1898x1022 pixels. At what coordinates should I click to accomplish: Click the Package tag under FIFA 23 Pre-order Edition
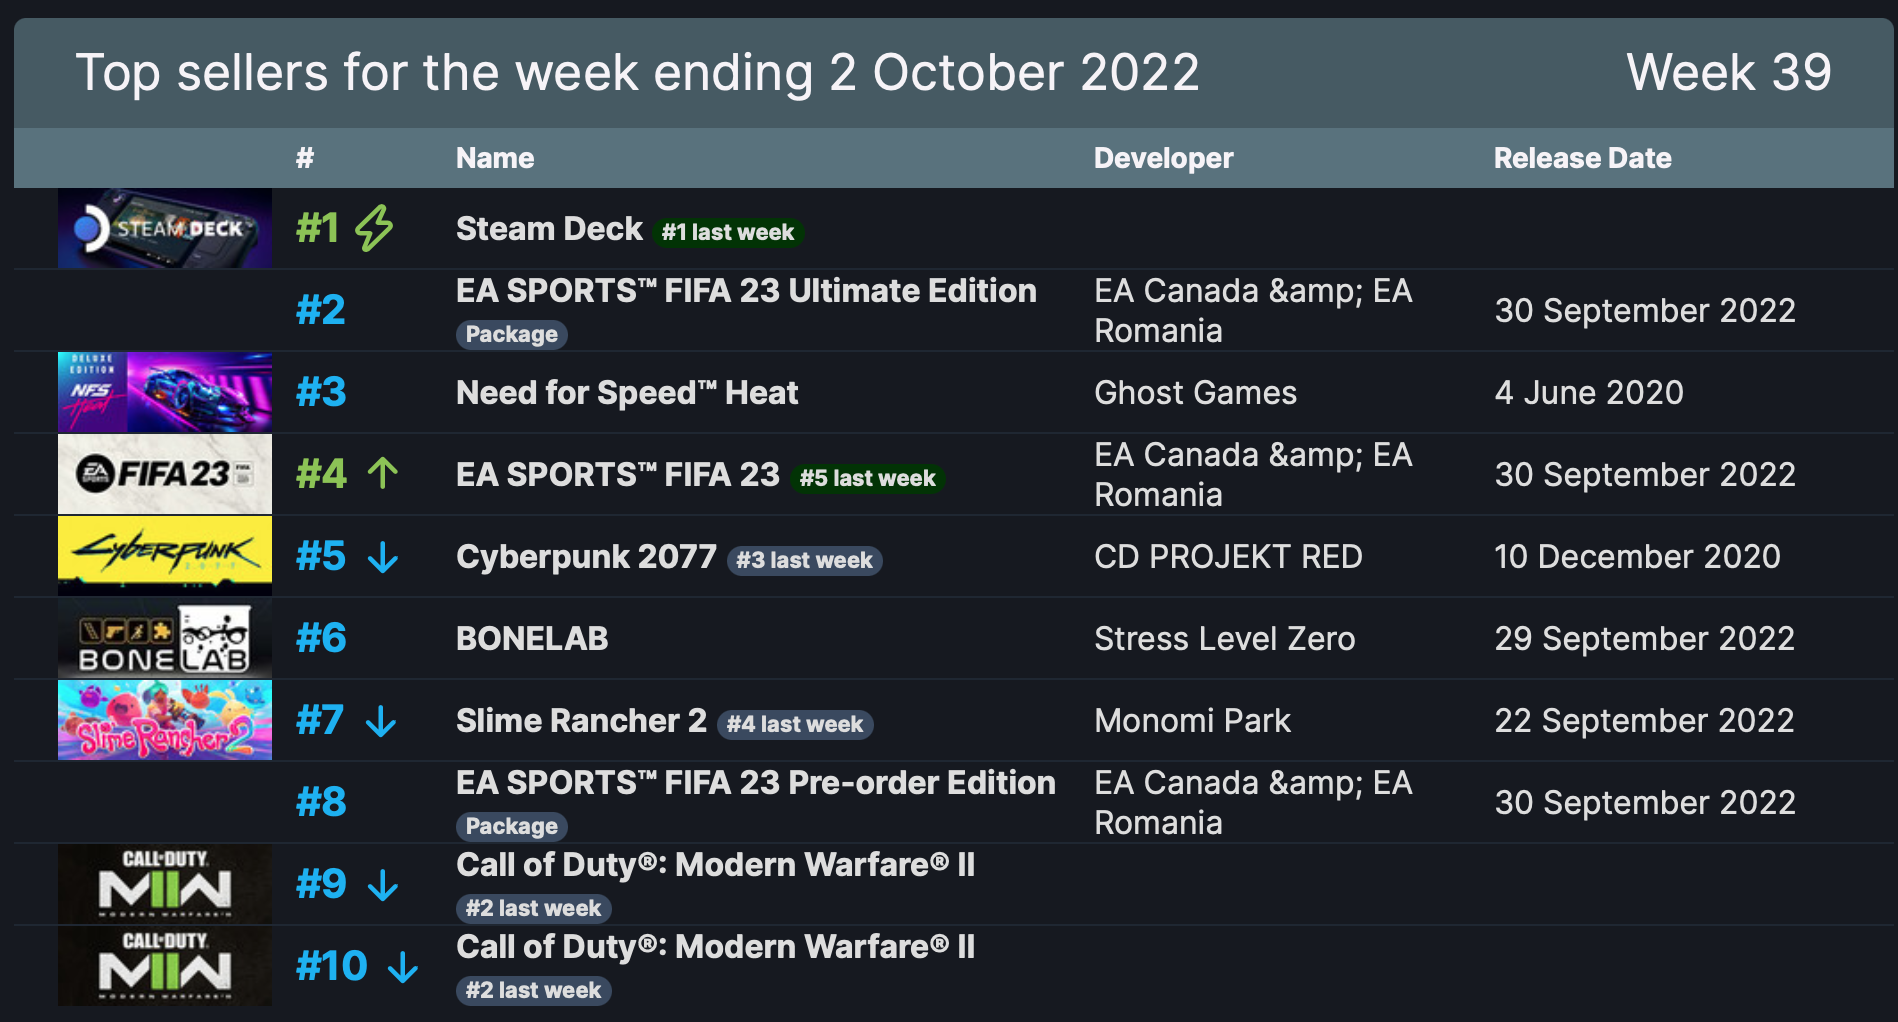tap(512, 826)
